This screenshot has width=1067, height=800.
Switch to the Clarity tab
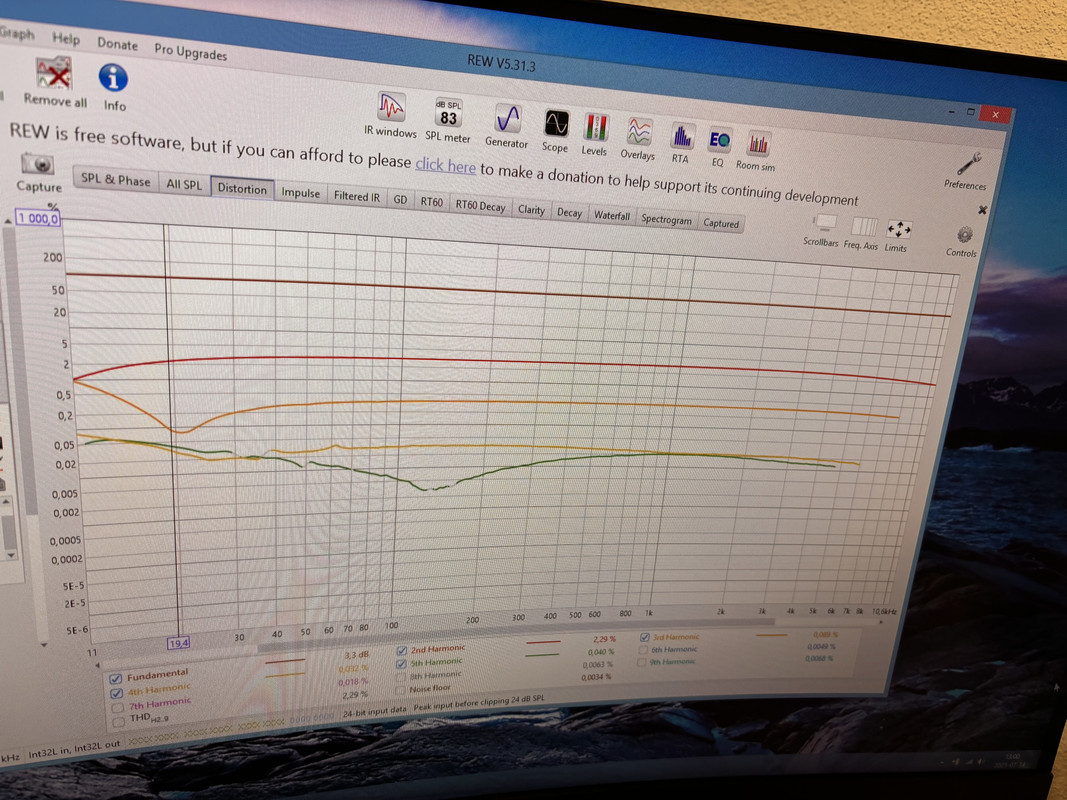pos(531,210)
